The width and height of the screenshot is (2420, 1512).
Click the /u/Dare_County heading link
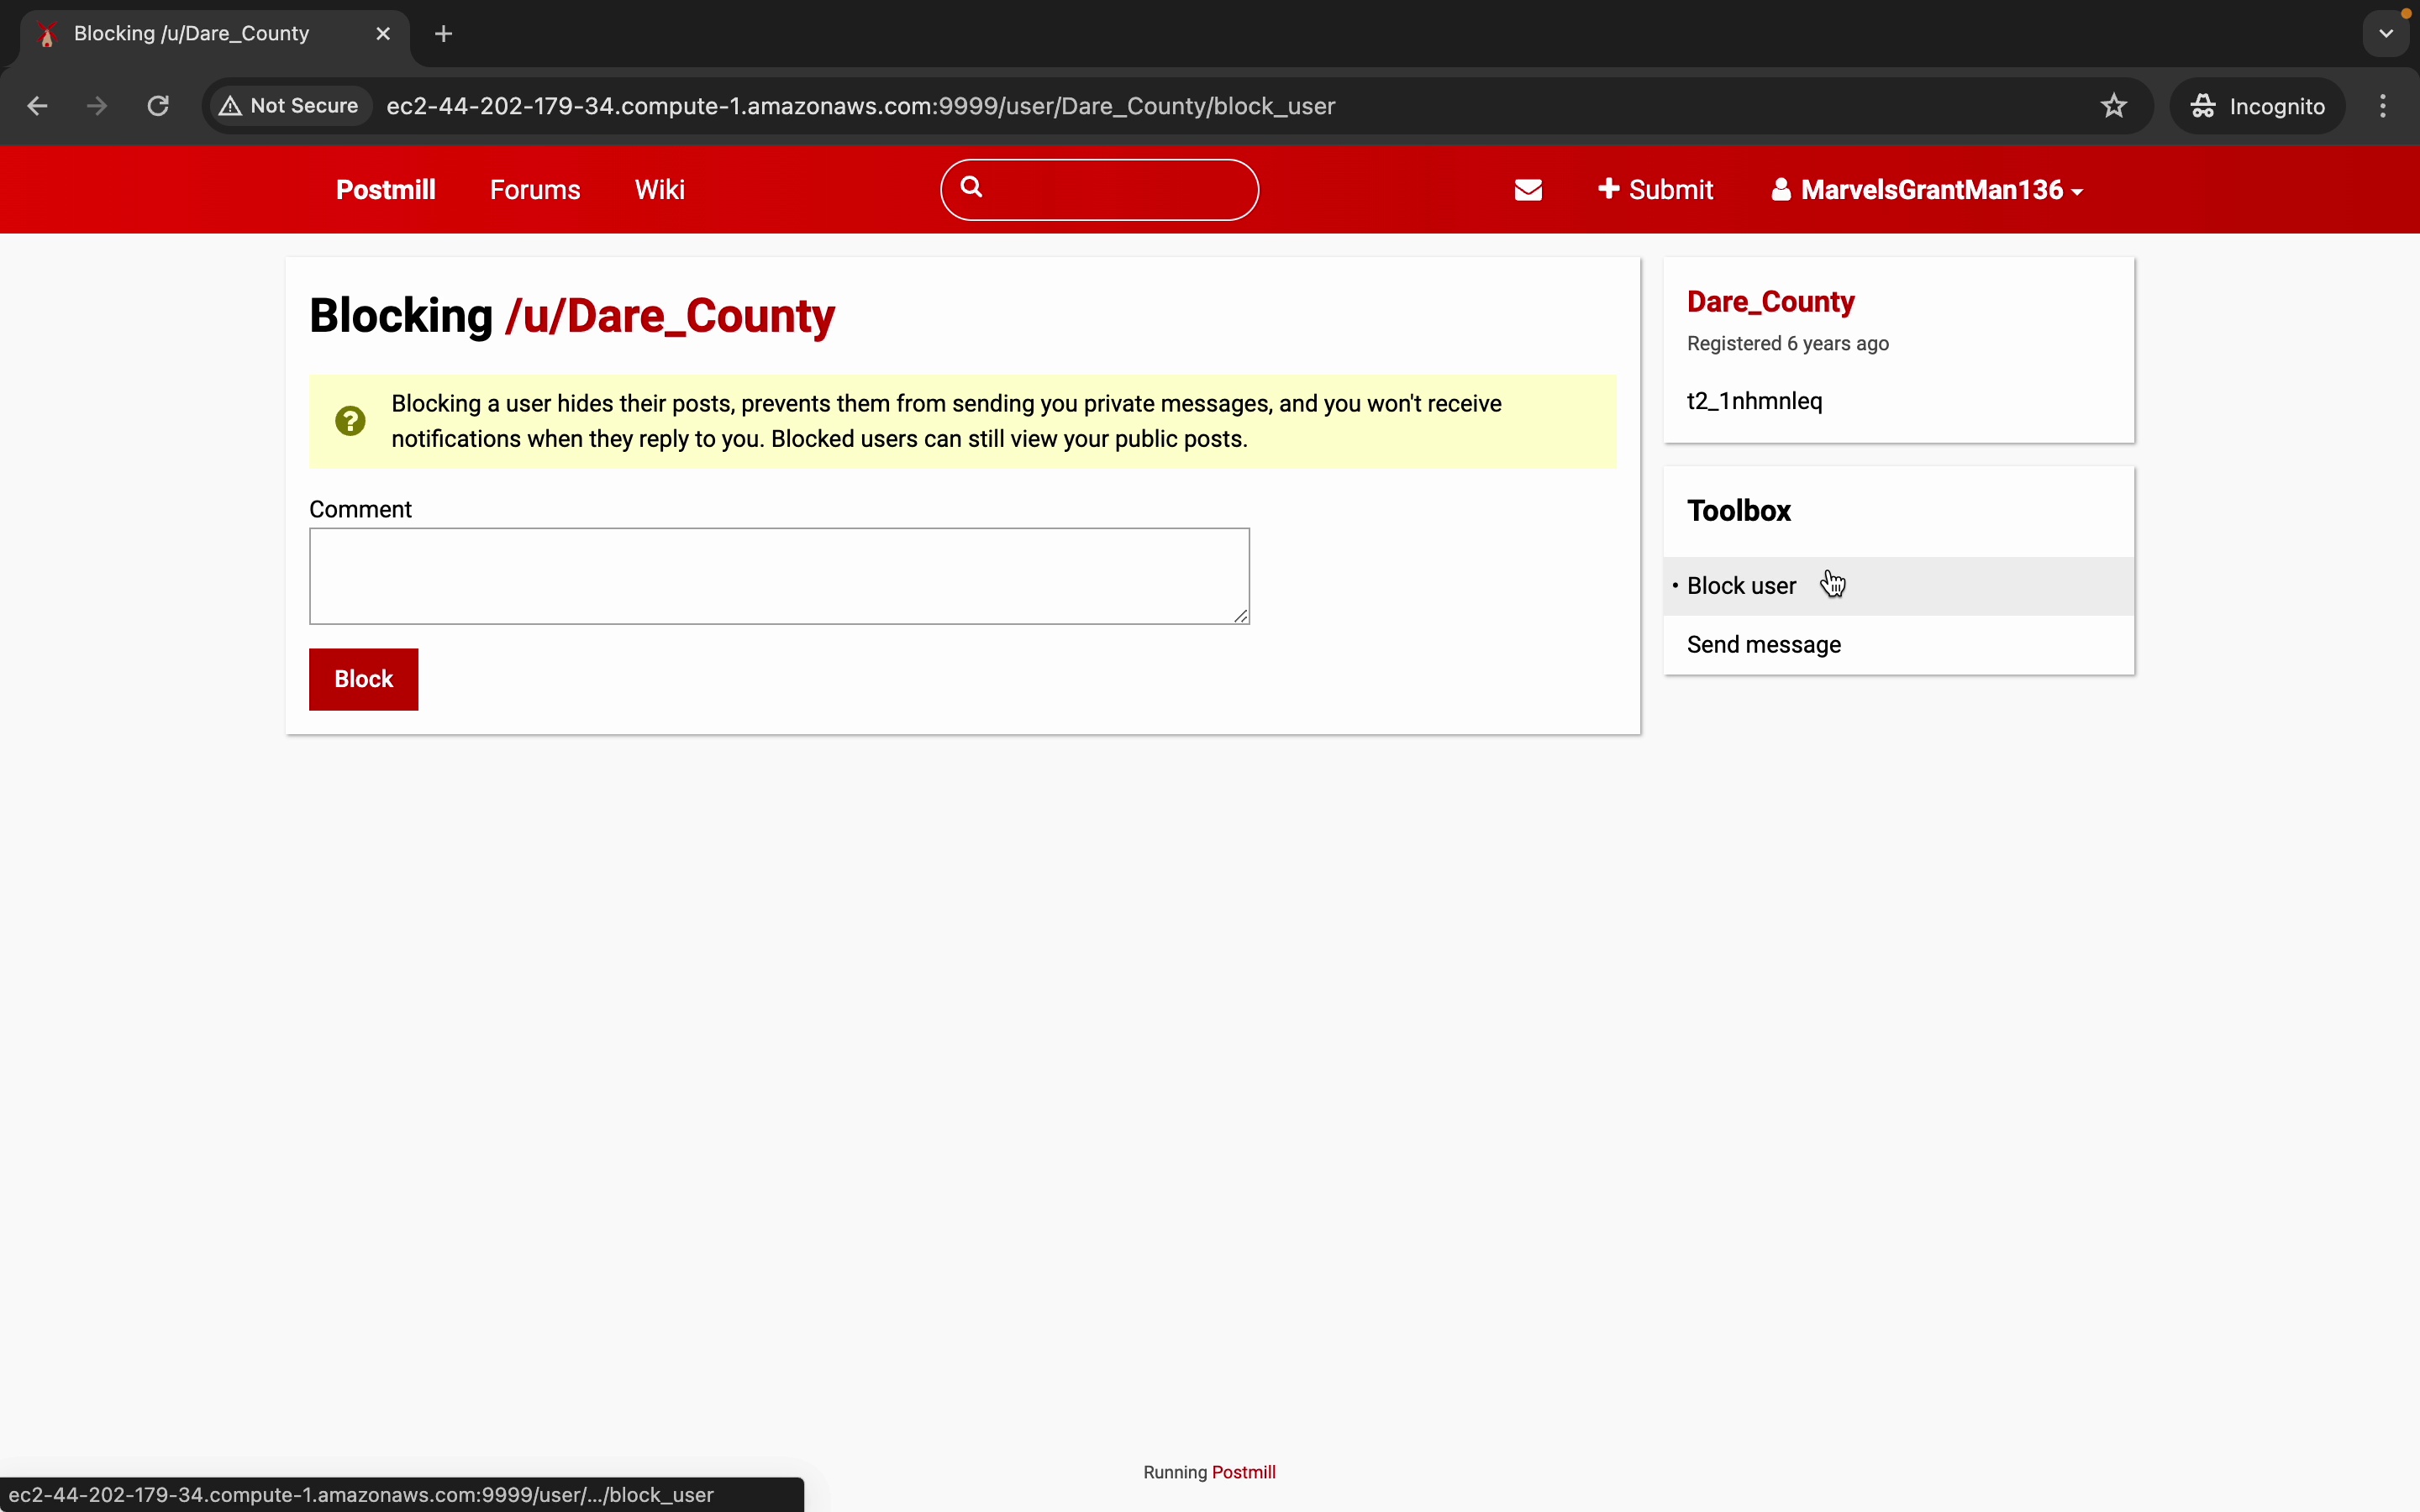[670, 317]
